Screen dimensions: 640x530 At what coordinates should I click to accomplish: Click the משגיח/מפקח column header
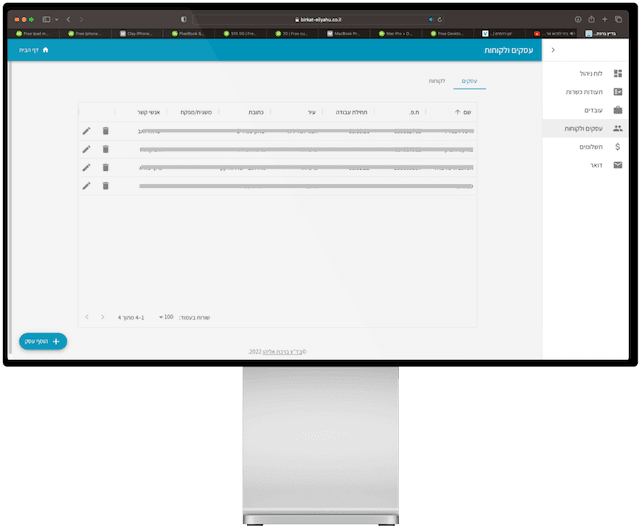[x=196, y=112]
